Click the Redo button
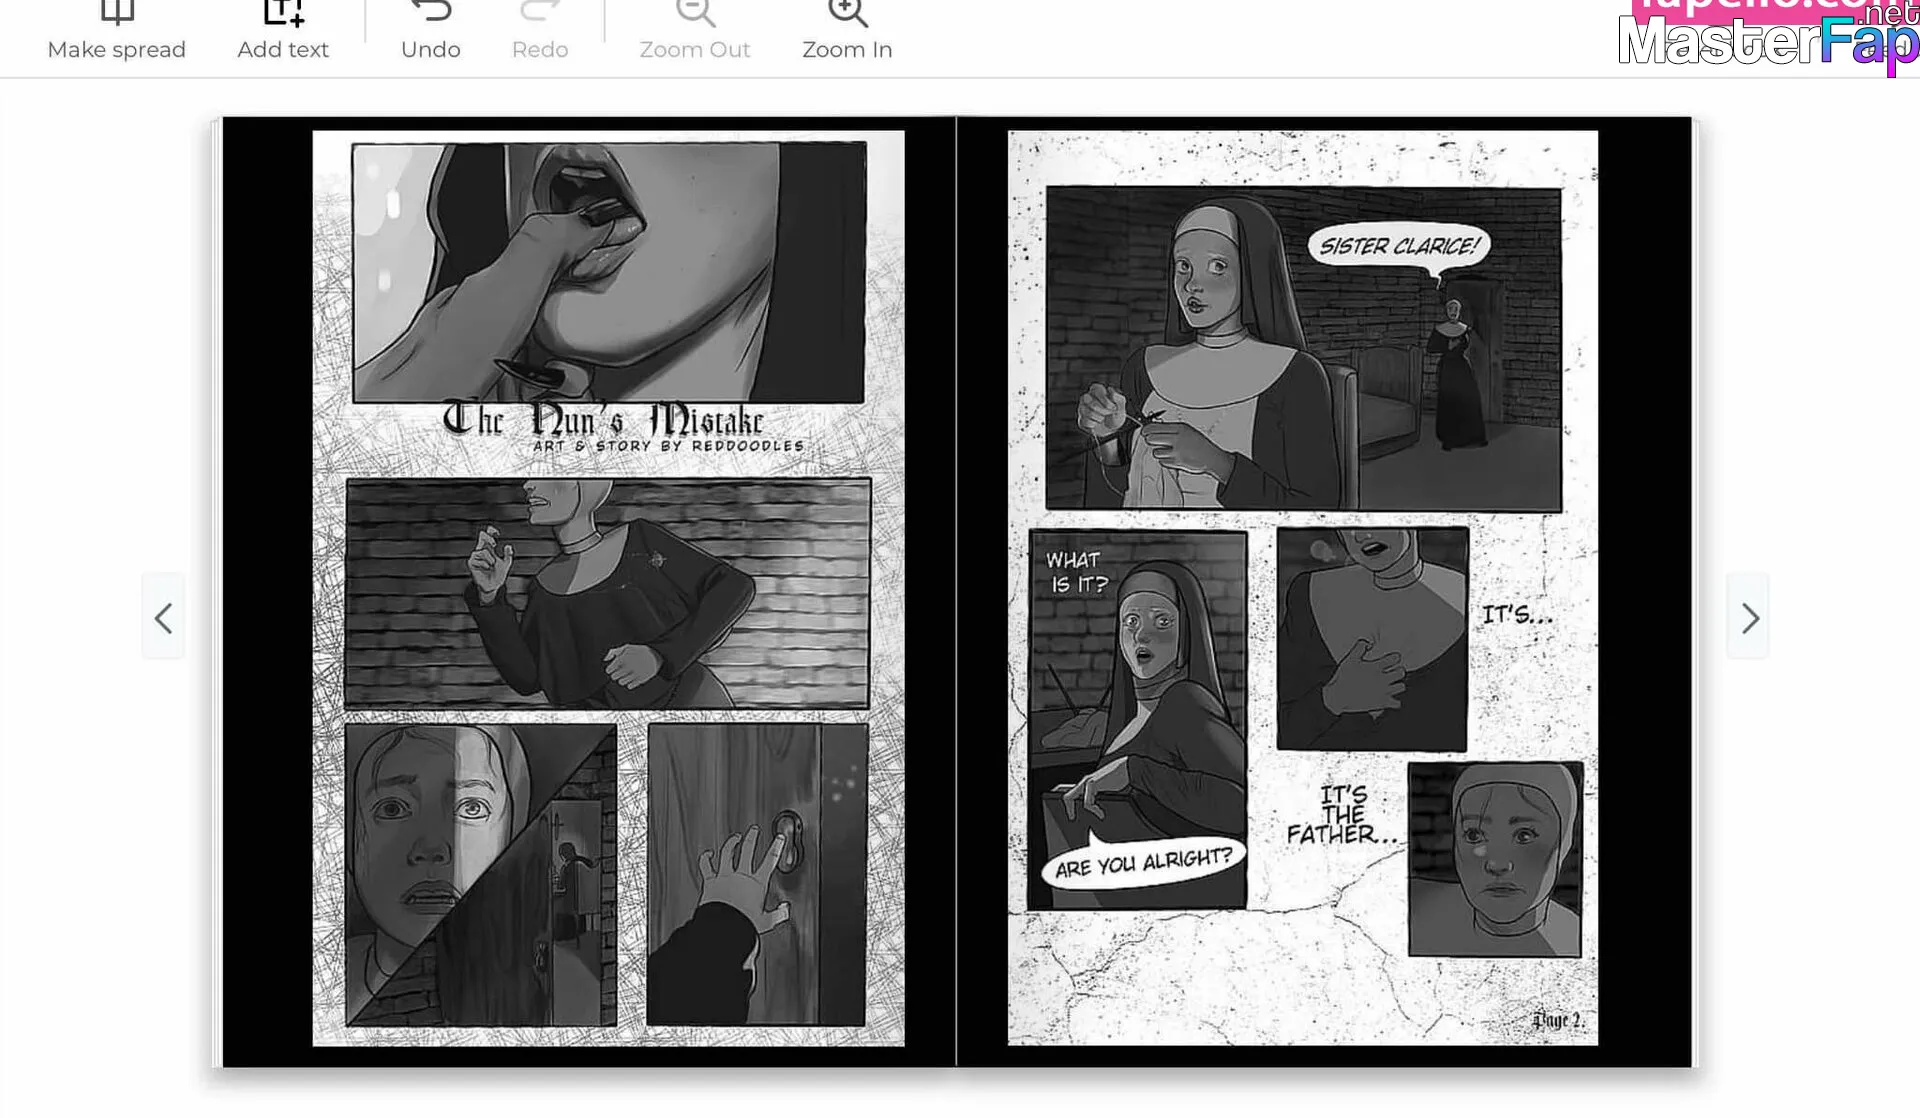Screen dimensions: 1920x1118 coord(540,33)
